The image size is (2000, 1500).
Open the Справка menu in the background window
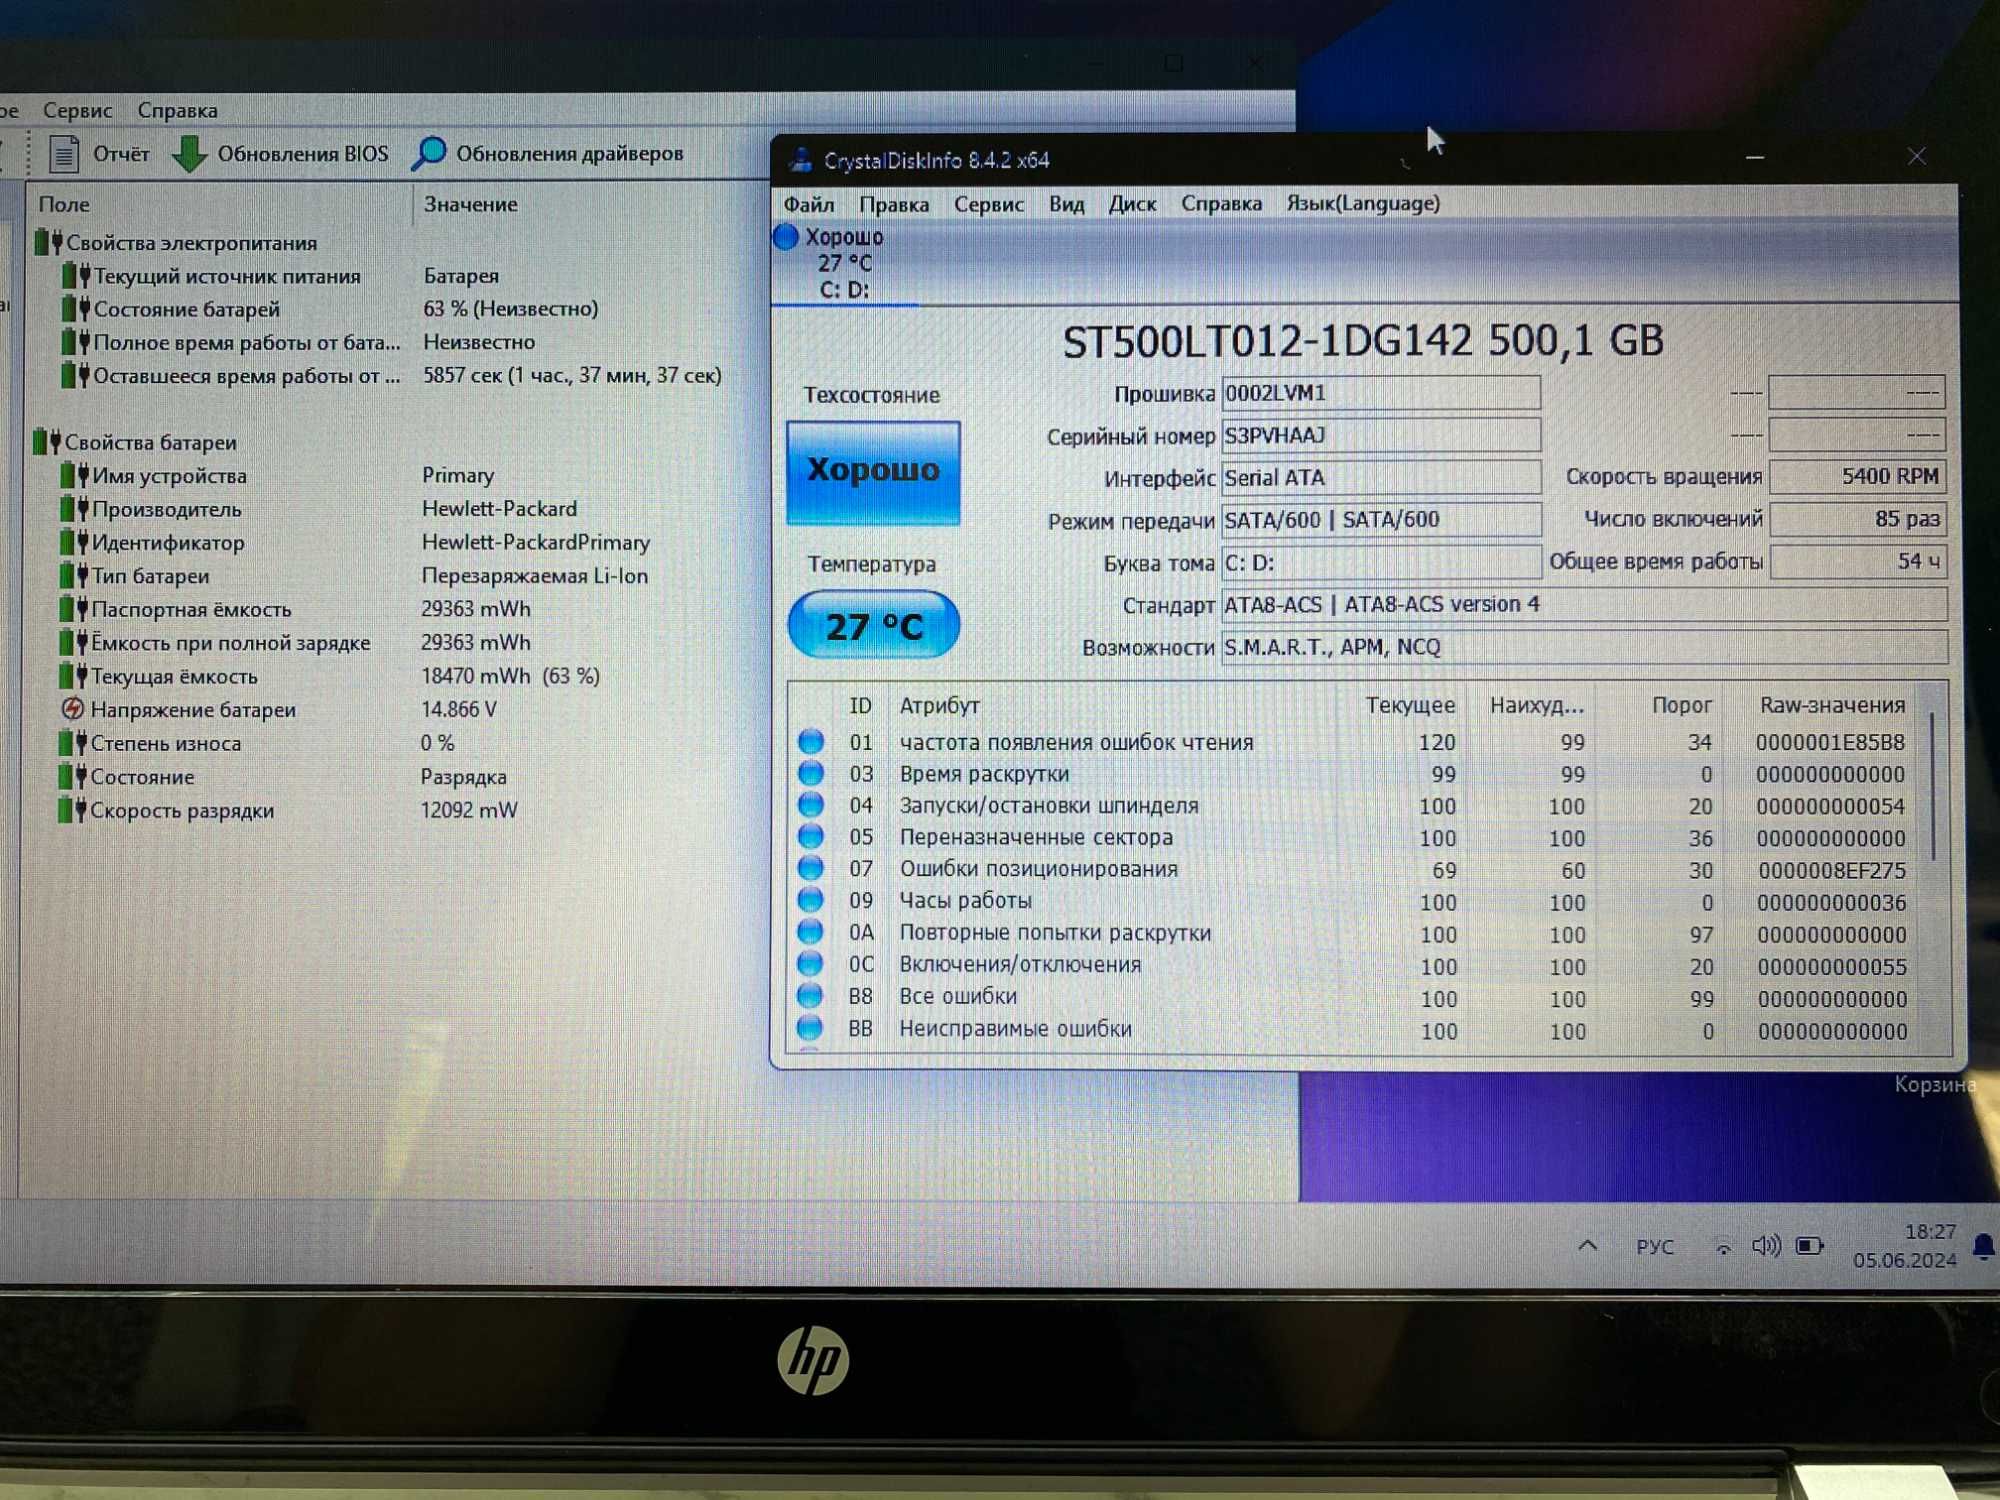177,110
